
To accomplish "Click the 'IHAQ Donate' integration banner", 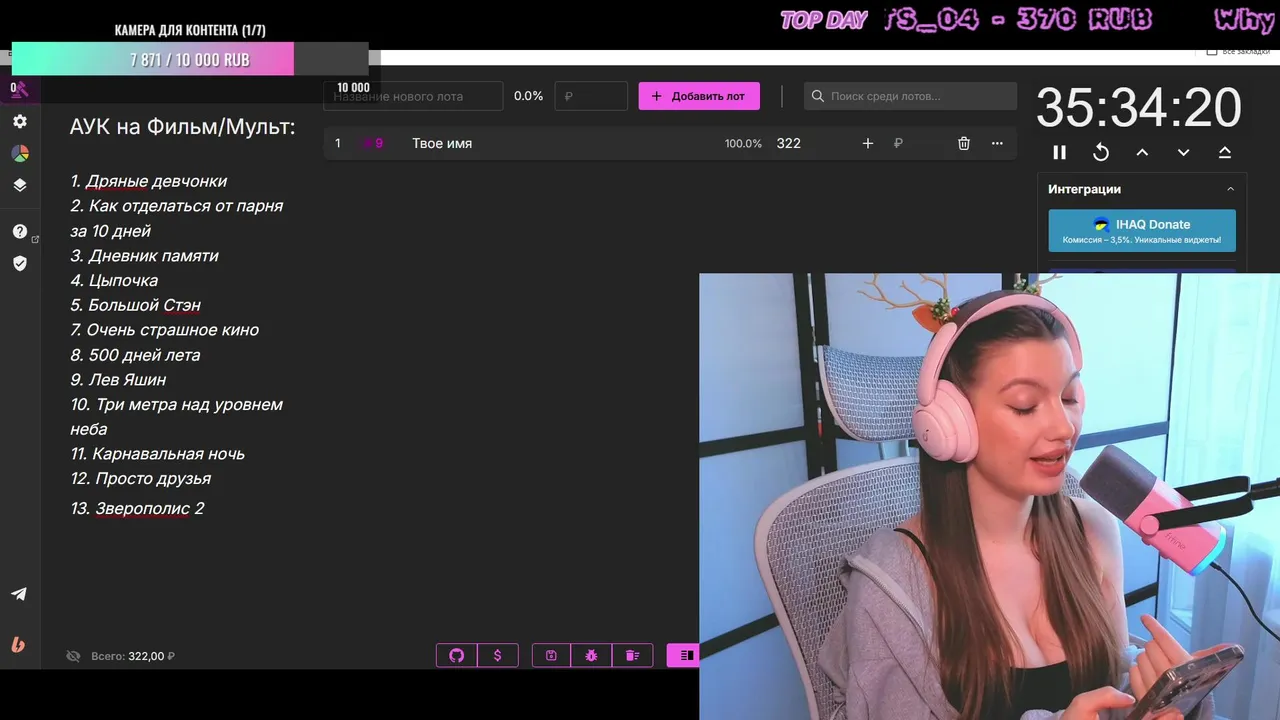I will pyautogui.click(x=1142, y=230).
